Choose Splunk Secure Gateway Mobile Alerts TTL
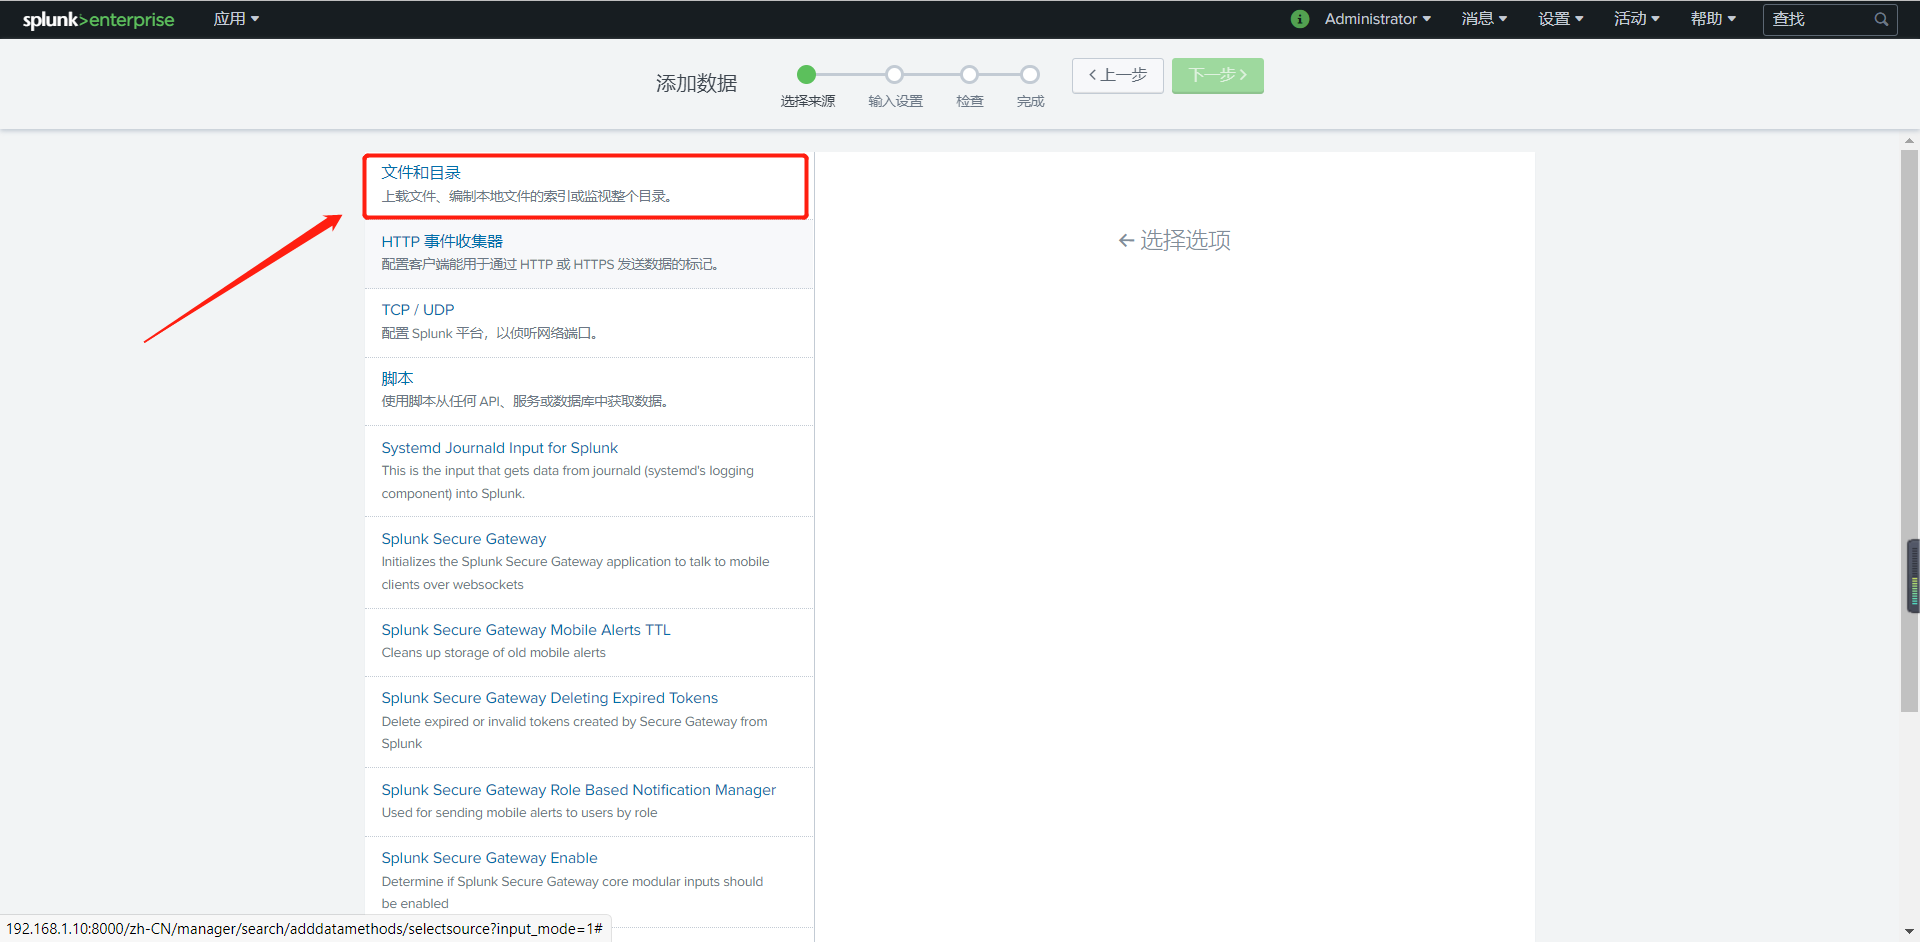This screenshot has height=942, width=1920. (588, 642)
